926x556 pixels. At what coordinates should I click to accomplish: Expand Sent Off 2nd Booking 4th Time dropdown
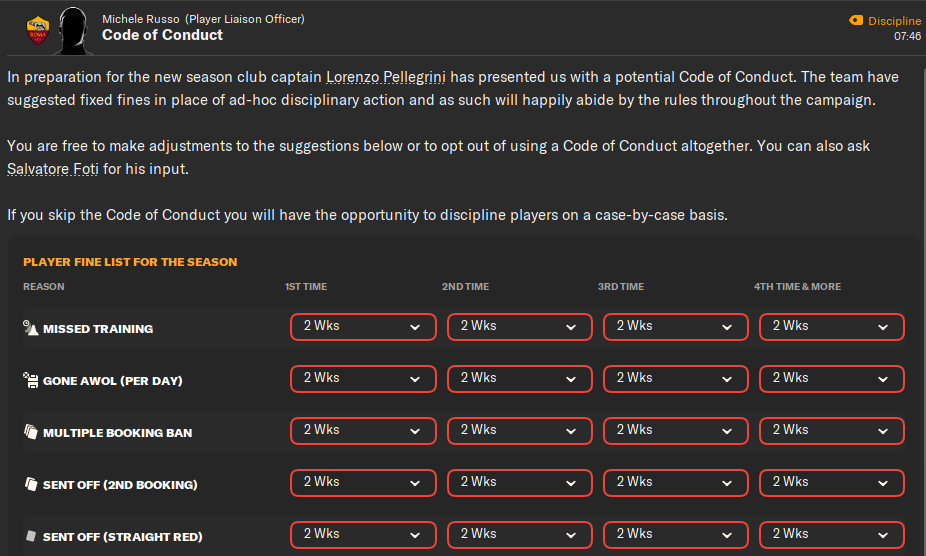point(832,482)
